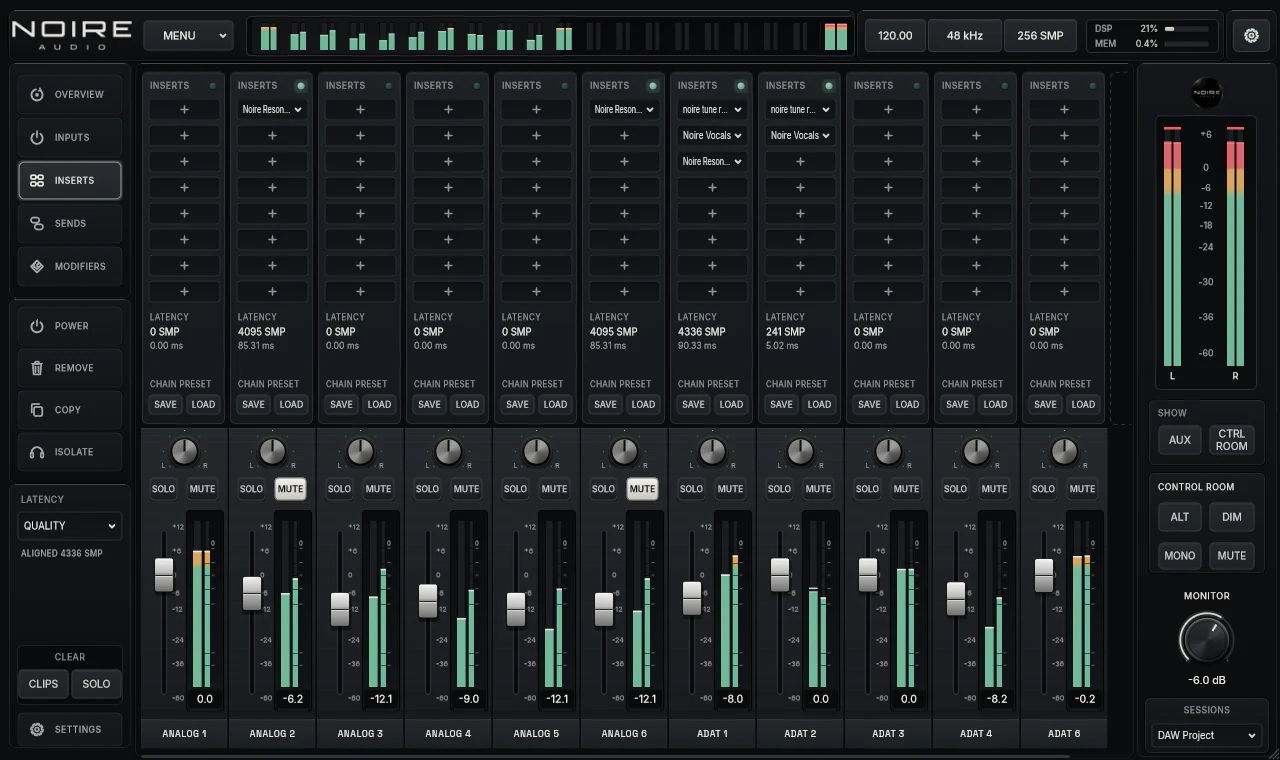Click the pan knob on ADAT 3
1280x760 pixels.
click(x=888, y=452)
